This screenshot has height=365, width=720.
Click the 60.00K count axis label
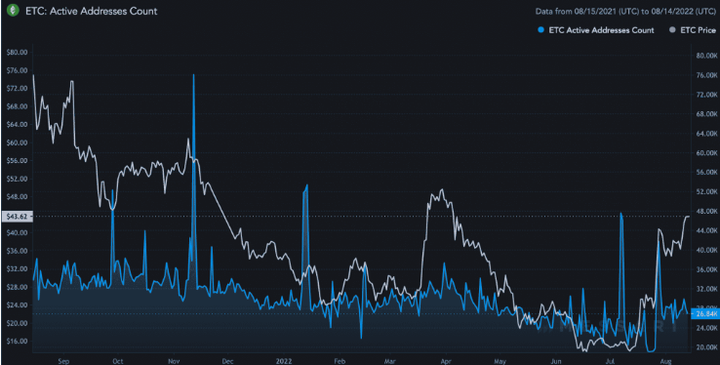(x=706, y=153)
